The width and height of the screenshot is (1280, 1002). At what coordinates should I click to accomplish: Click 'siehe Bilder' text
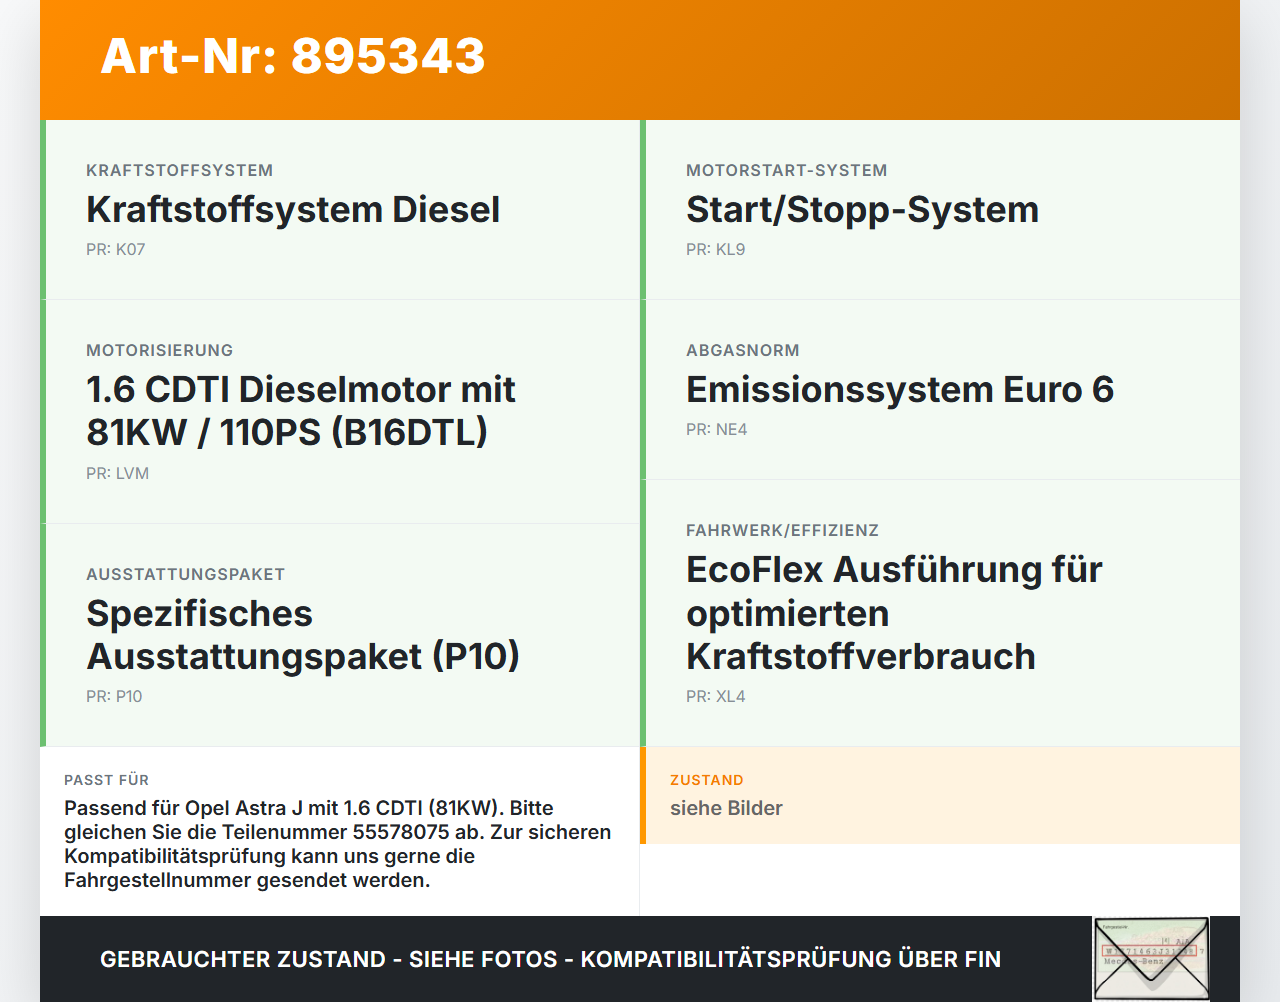coord(726,808)
